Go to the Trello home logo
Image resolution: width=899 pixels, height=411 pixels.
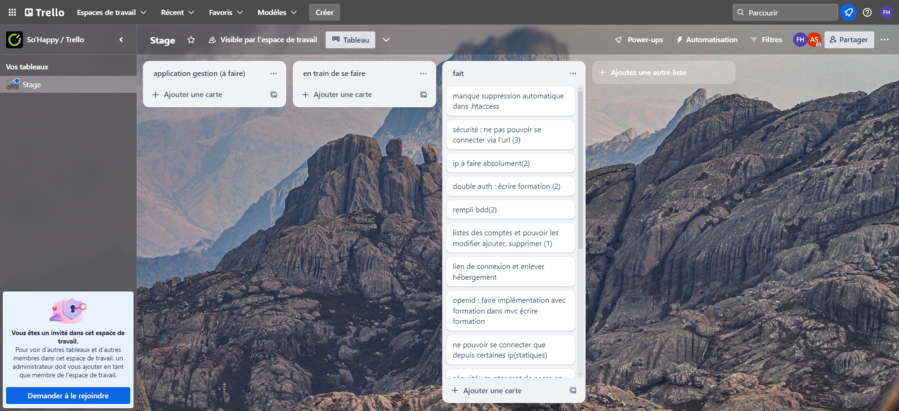(x=45, y=12)
